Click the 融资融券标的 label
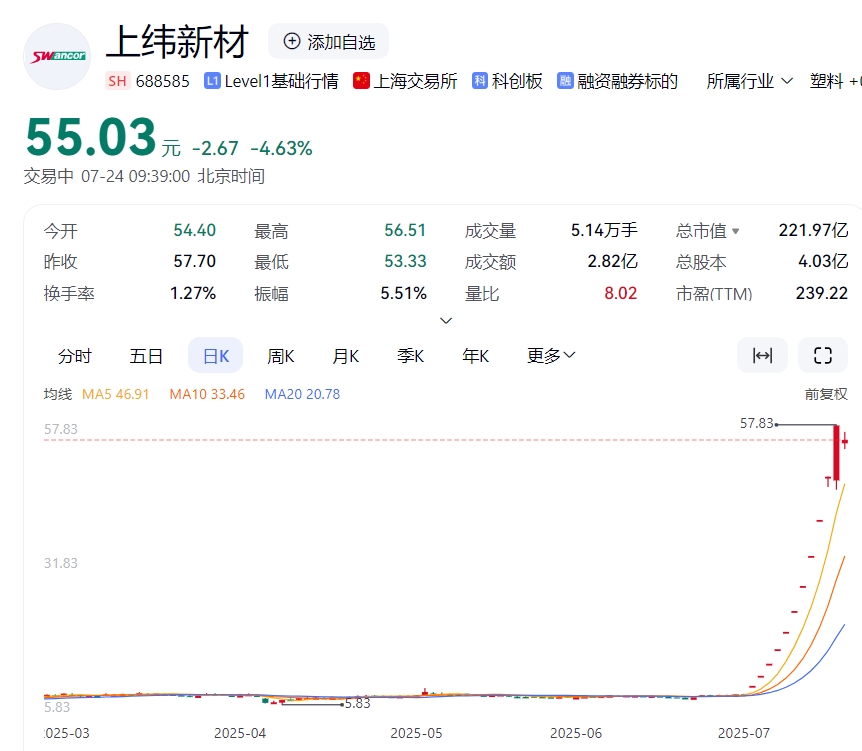862x751 pixels. [x=627, y=81]
